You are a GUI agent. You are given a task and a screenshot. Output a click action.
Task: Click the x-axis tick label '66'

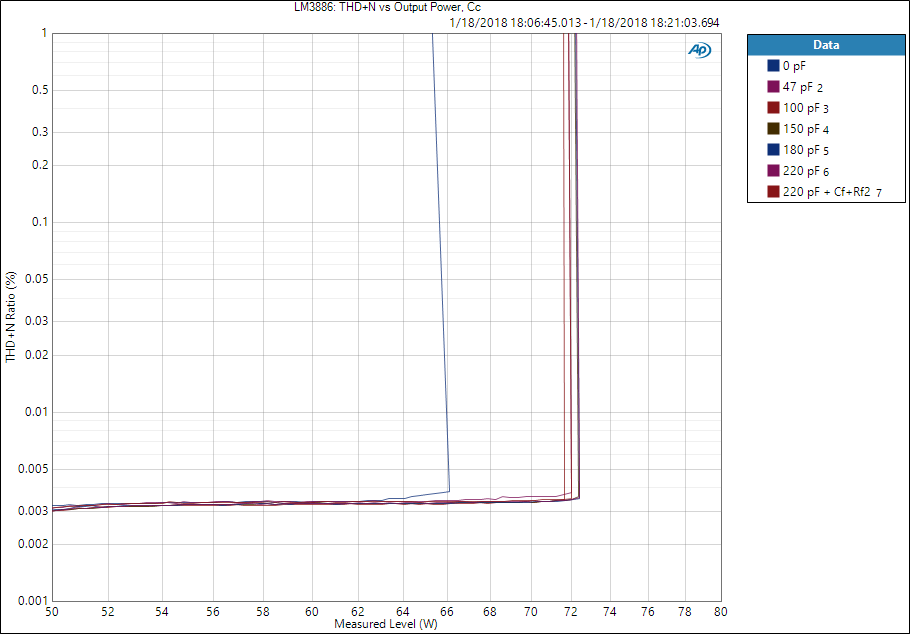click(x=446, y=611)
